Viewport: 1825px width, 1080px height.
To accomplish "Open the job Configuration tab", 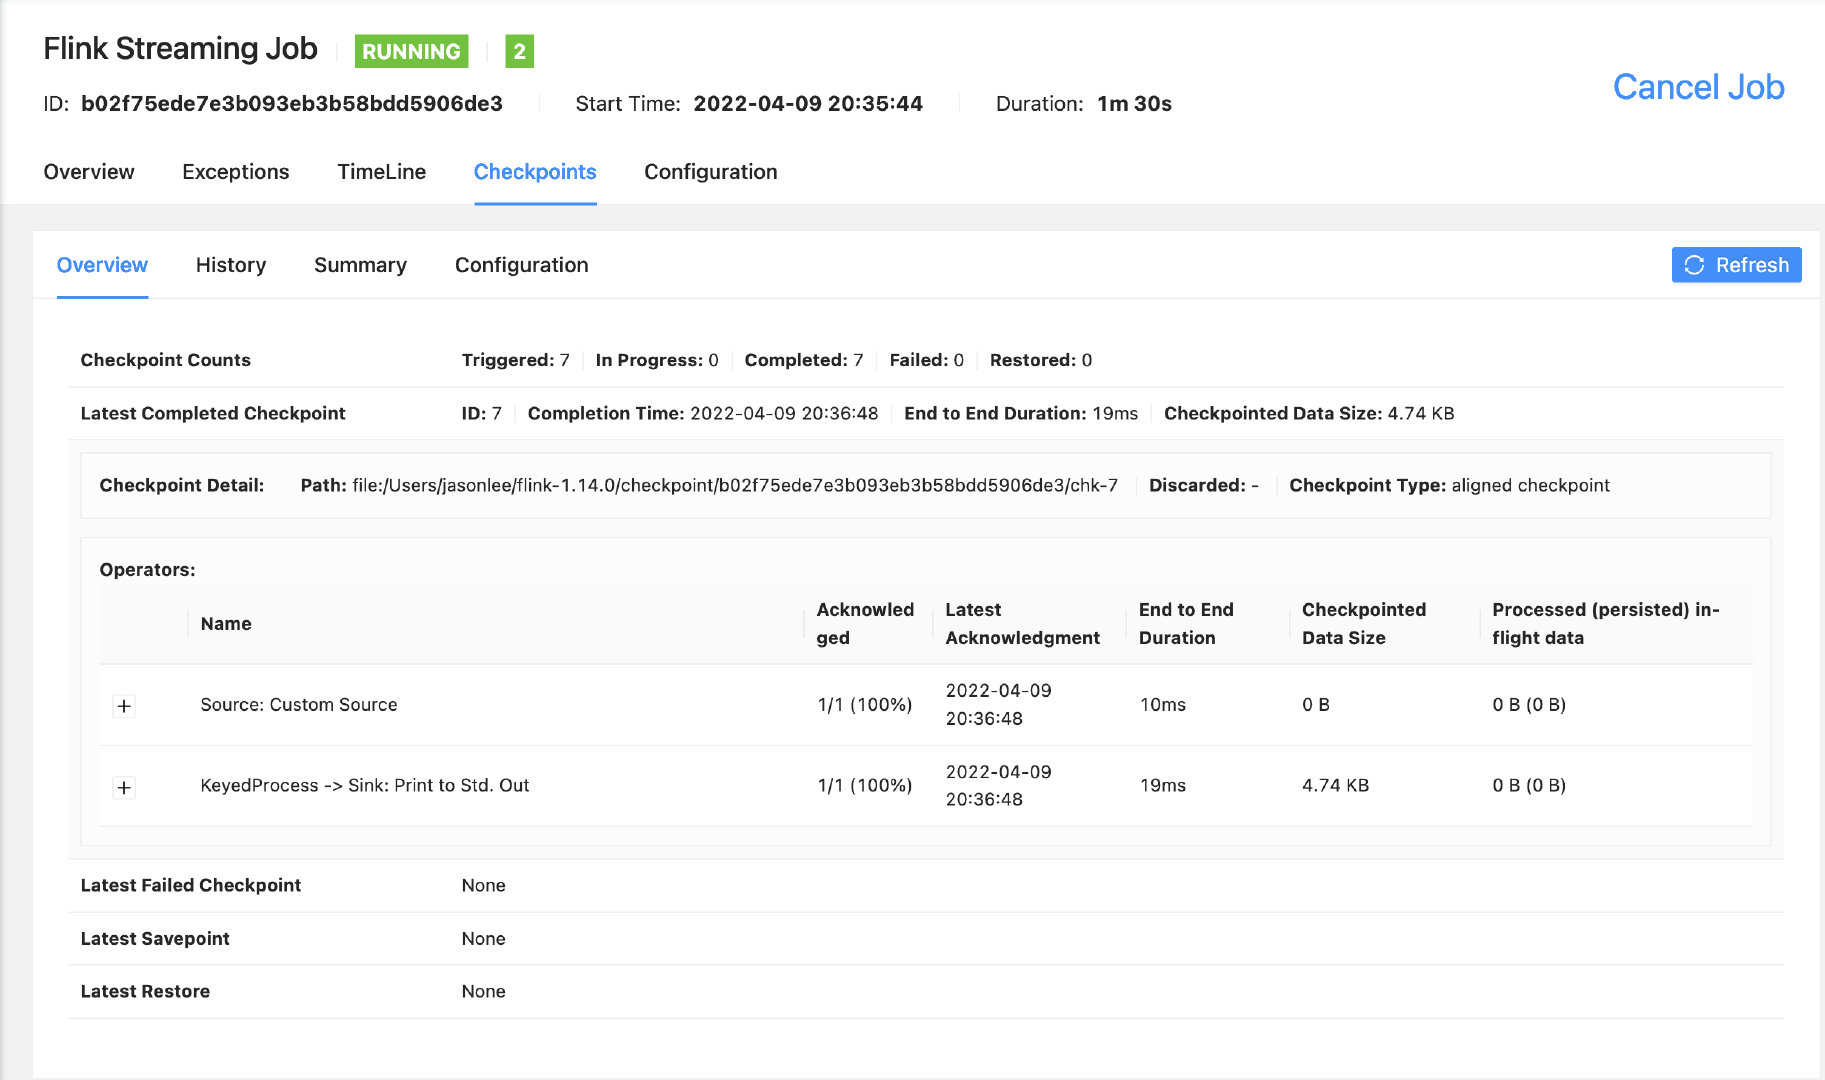I will coord(711,172).
